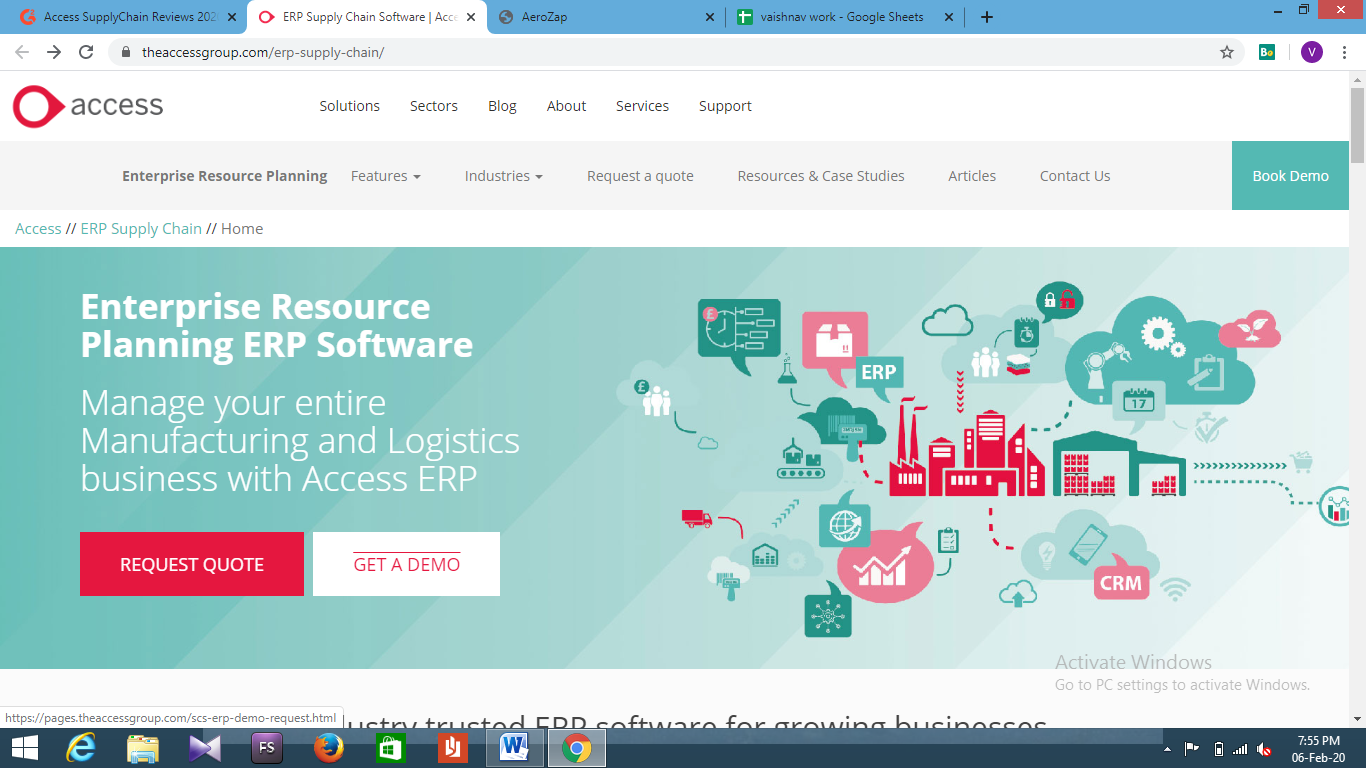Click the CRM speech bubble in the illustration

[x=1120, y=581]
